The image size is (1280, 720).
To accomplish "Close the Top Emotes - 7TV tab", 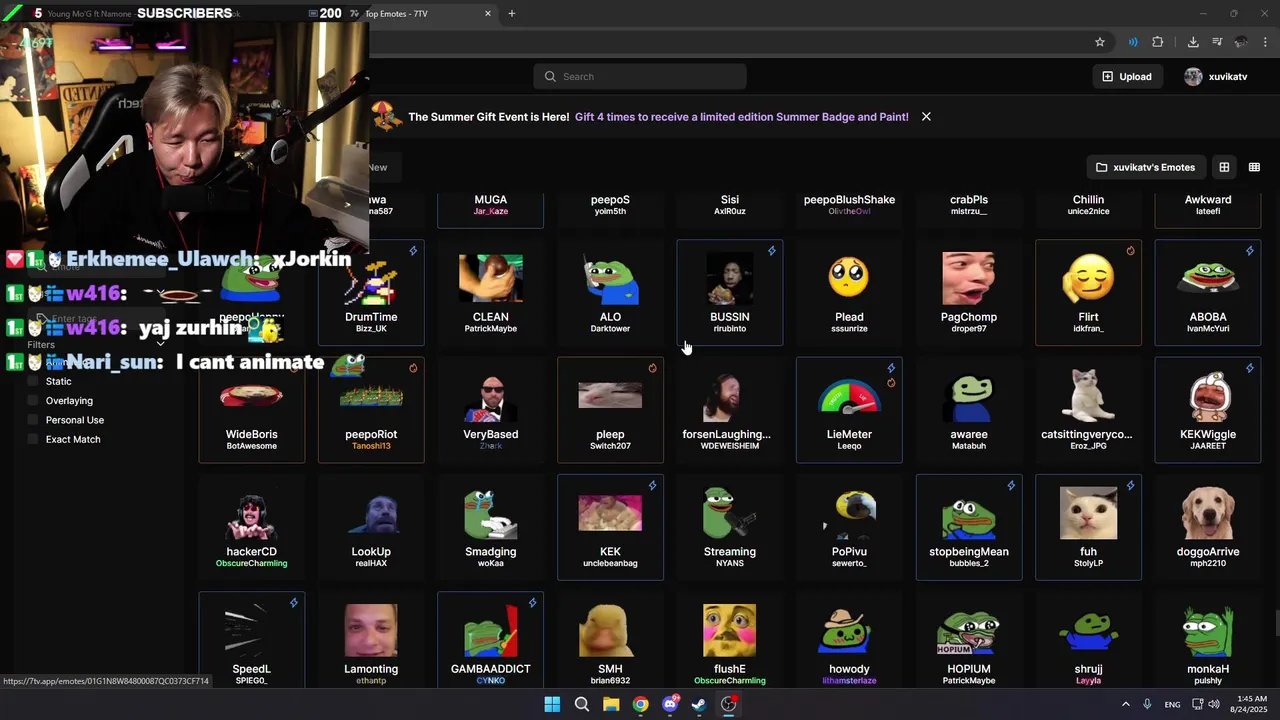I will pos(488,14).
